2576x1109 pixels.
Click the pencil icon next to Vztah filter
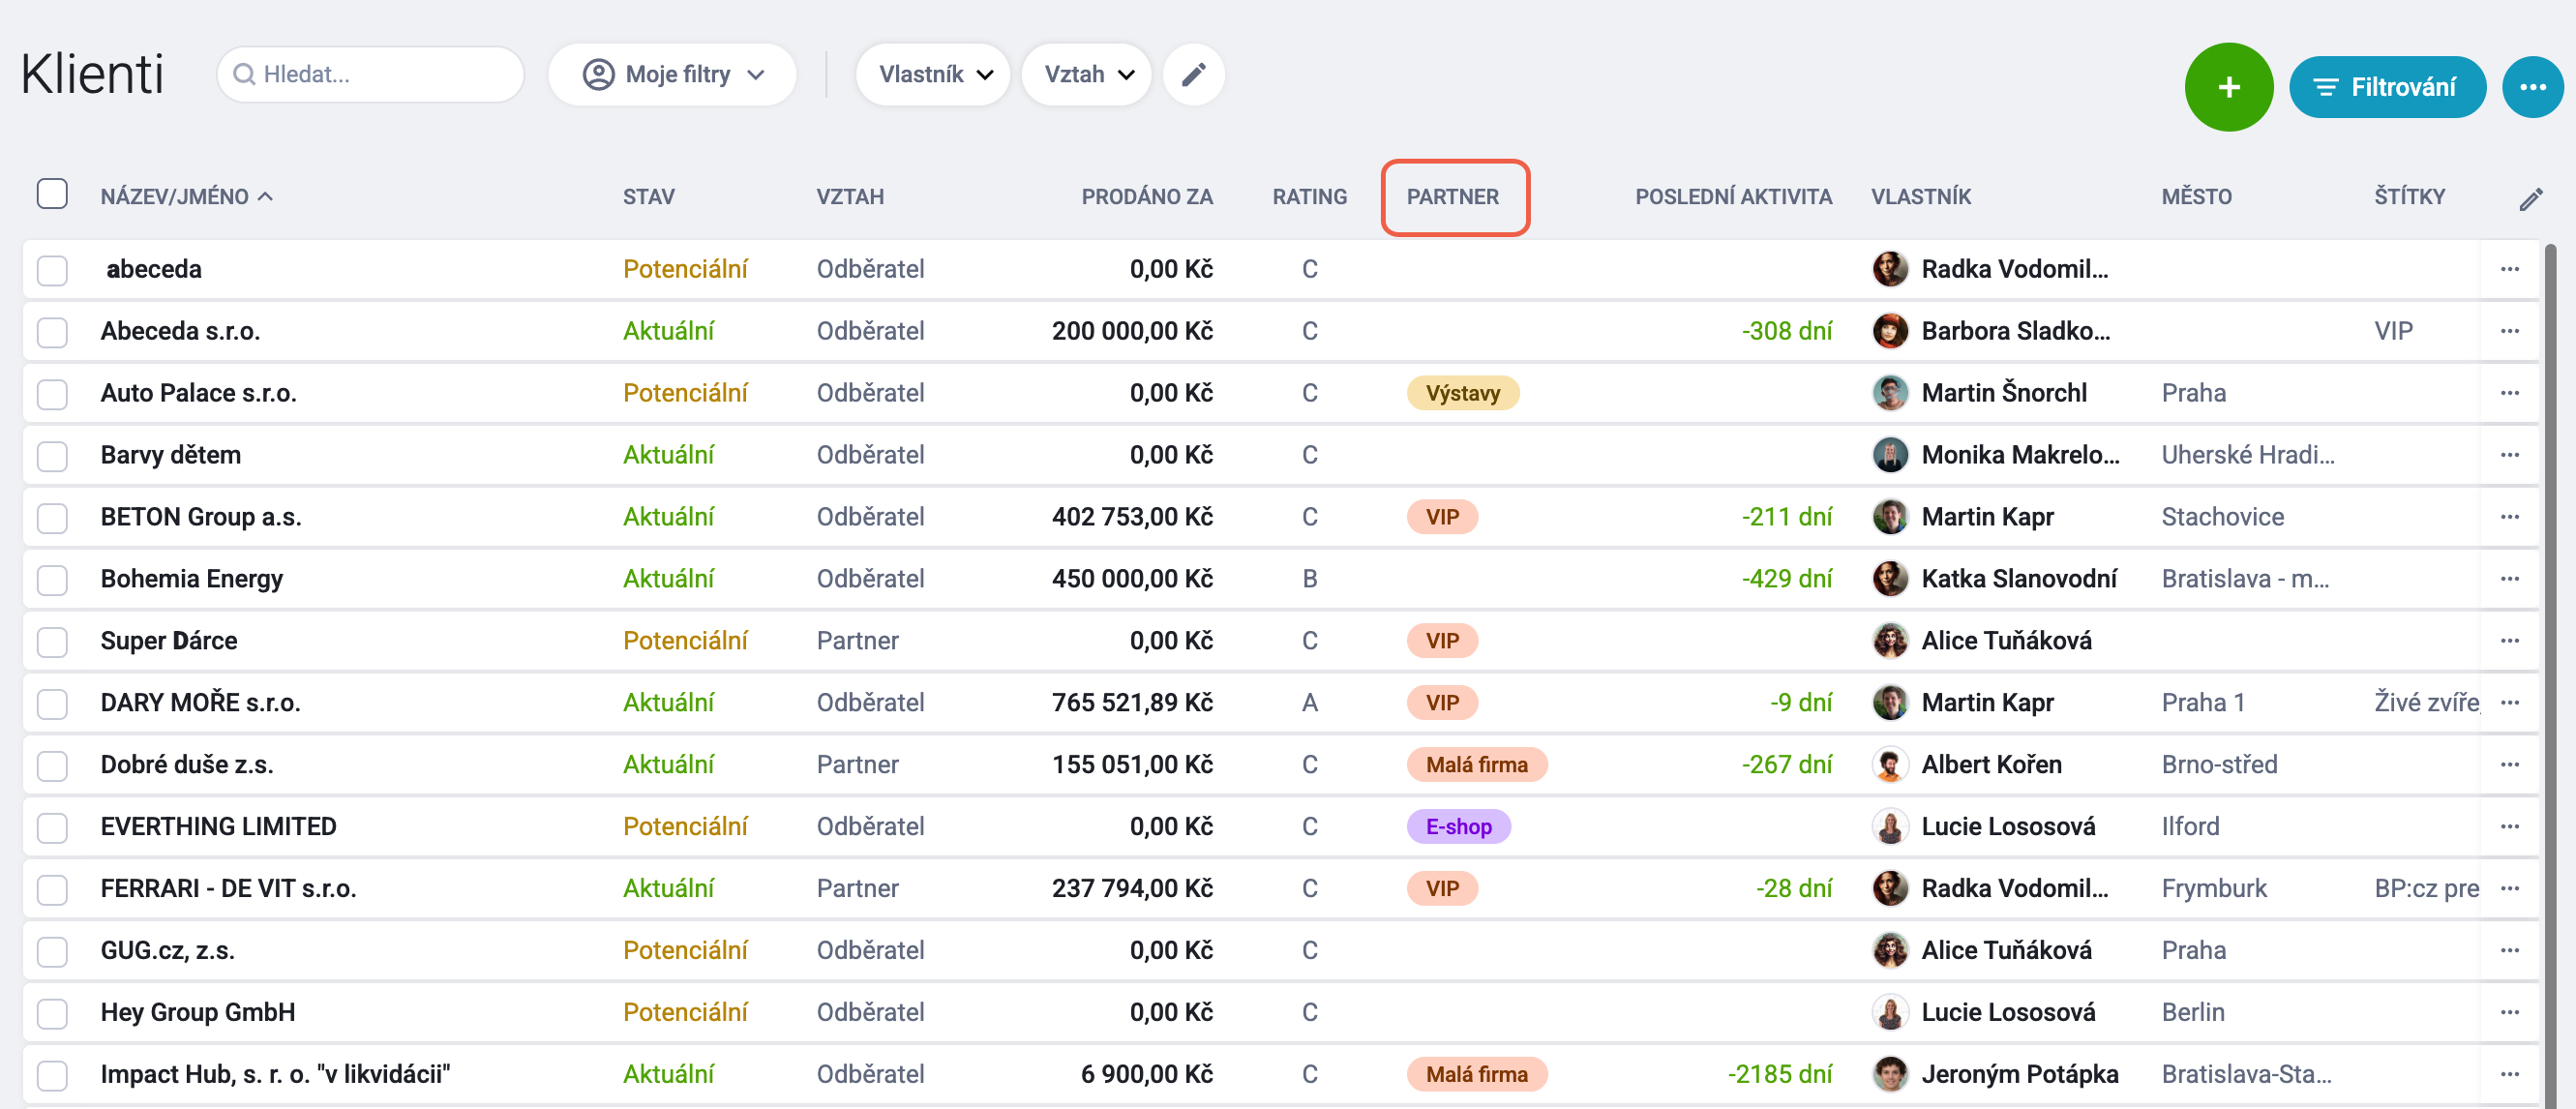click(x=1193, y=75)
